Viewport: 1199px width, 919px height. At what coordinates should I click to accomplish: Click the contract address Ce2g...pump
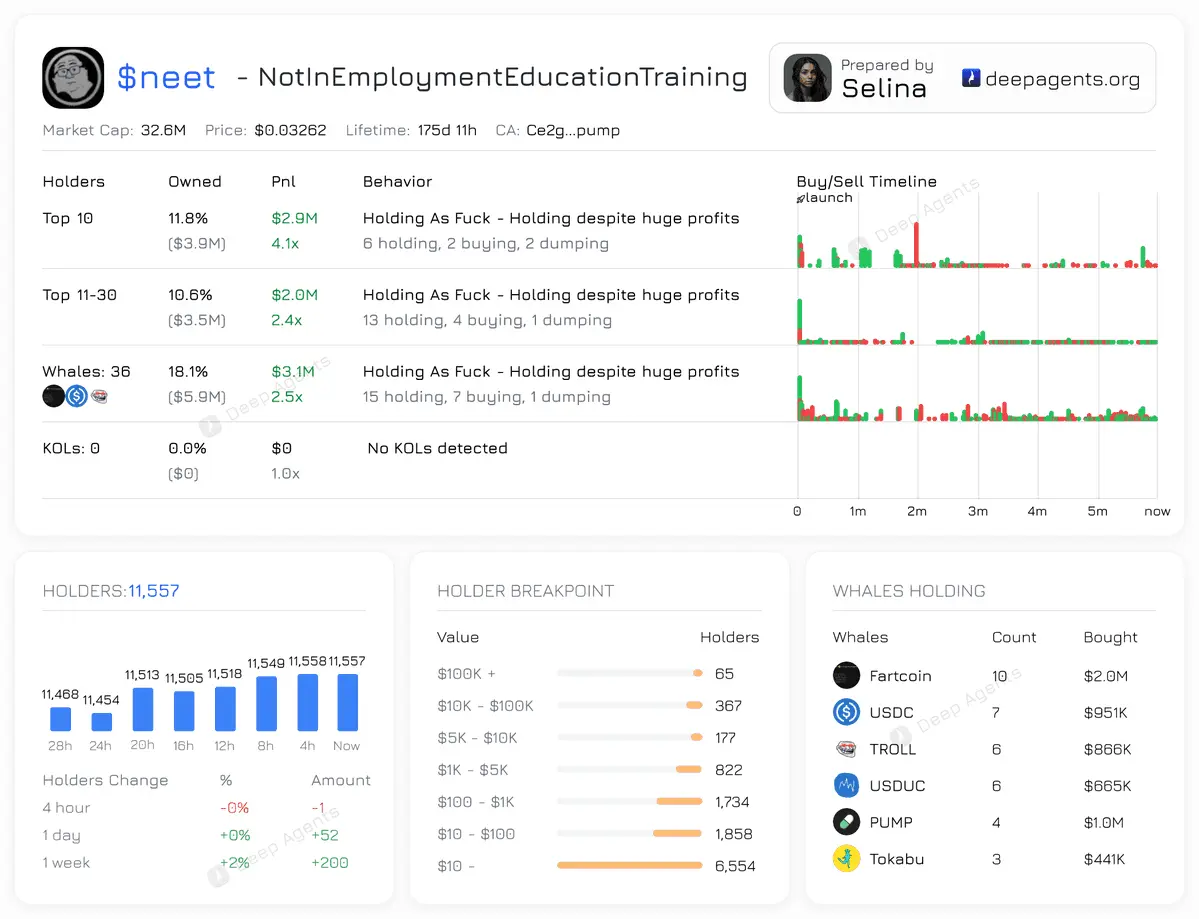[x=573, y=130]
